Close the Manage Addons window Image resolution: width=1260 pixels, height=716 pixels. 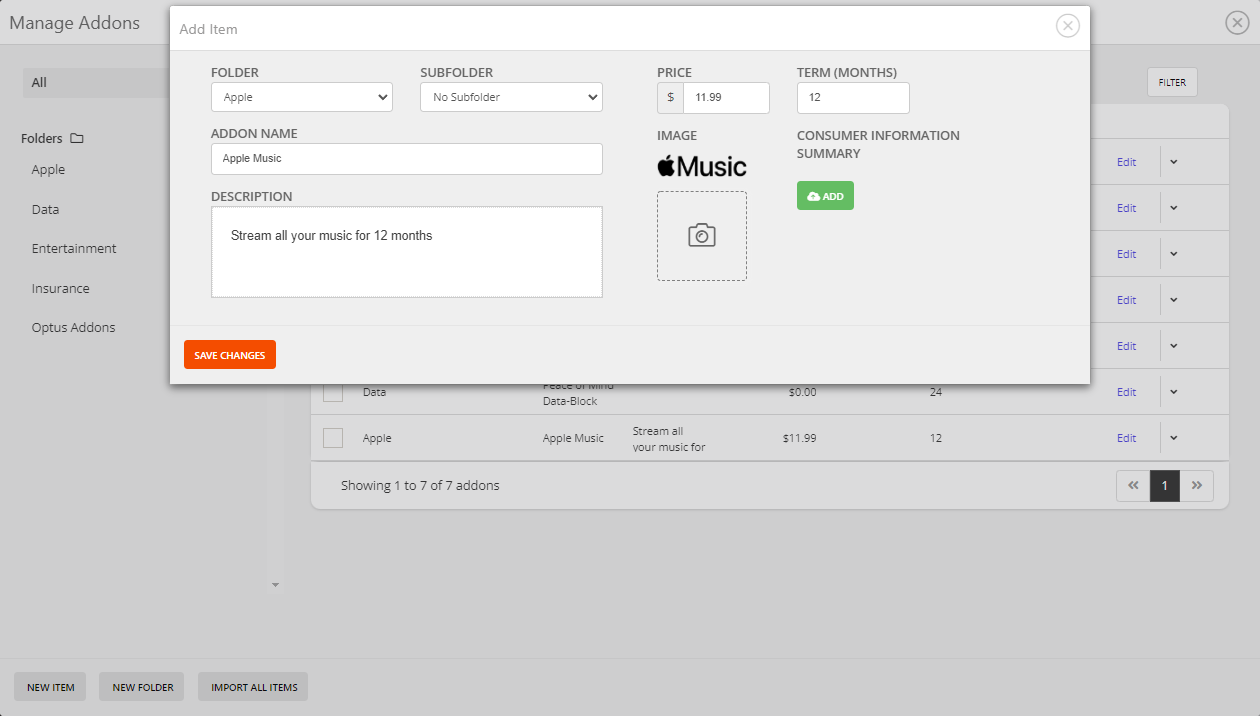coord(1237,23)
